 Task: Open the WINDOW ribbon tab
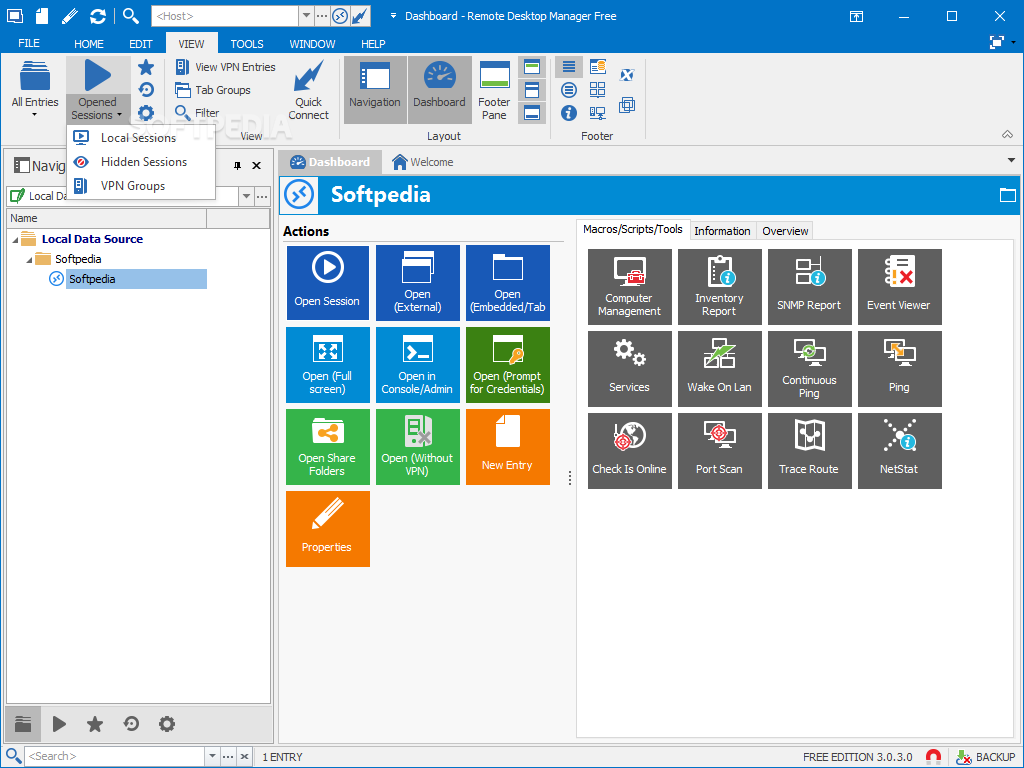click(x=312, y=44)
